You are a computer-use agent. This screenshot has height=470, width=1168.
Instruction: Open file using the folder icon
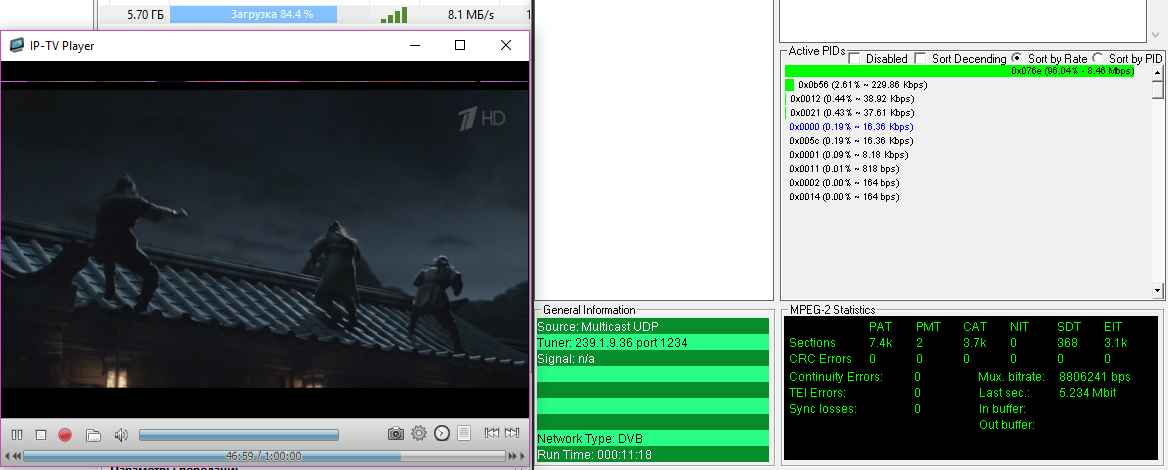[x=93, y=434]
